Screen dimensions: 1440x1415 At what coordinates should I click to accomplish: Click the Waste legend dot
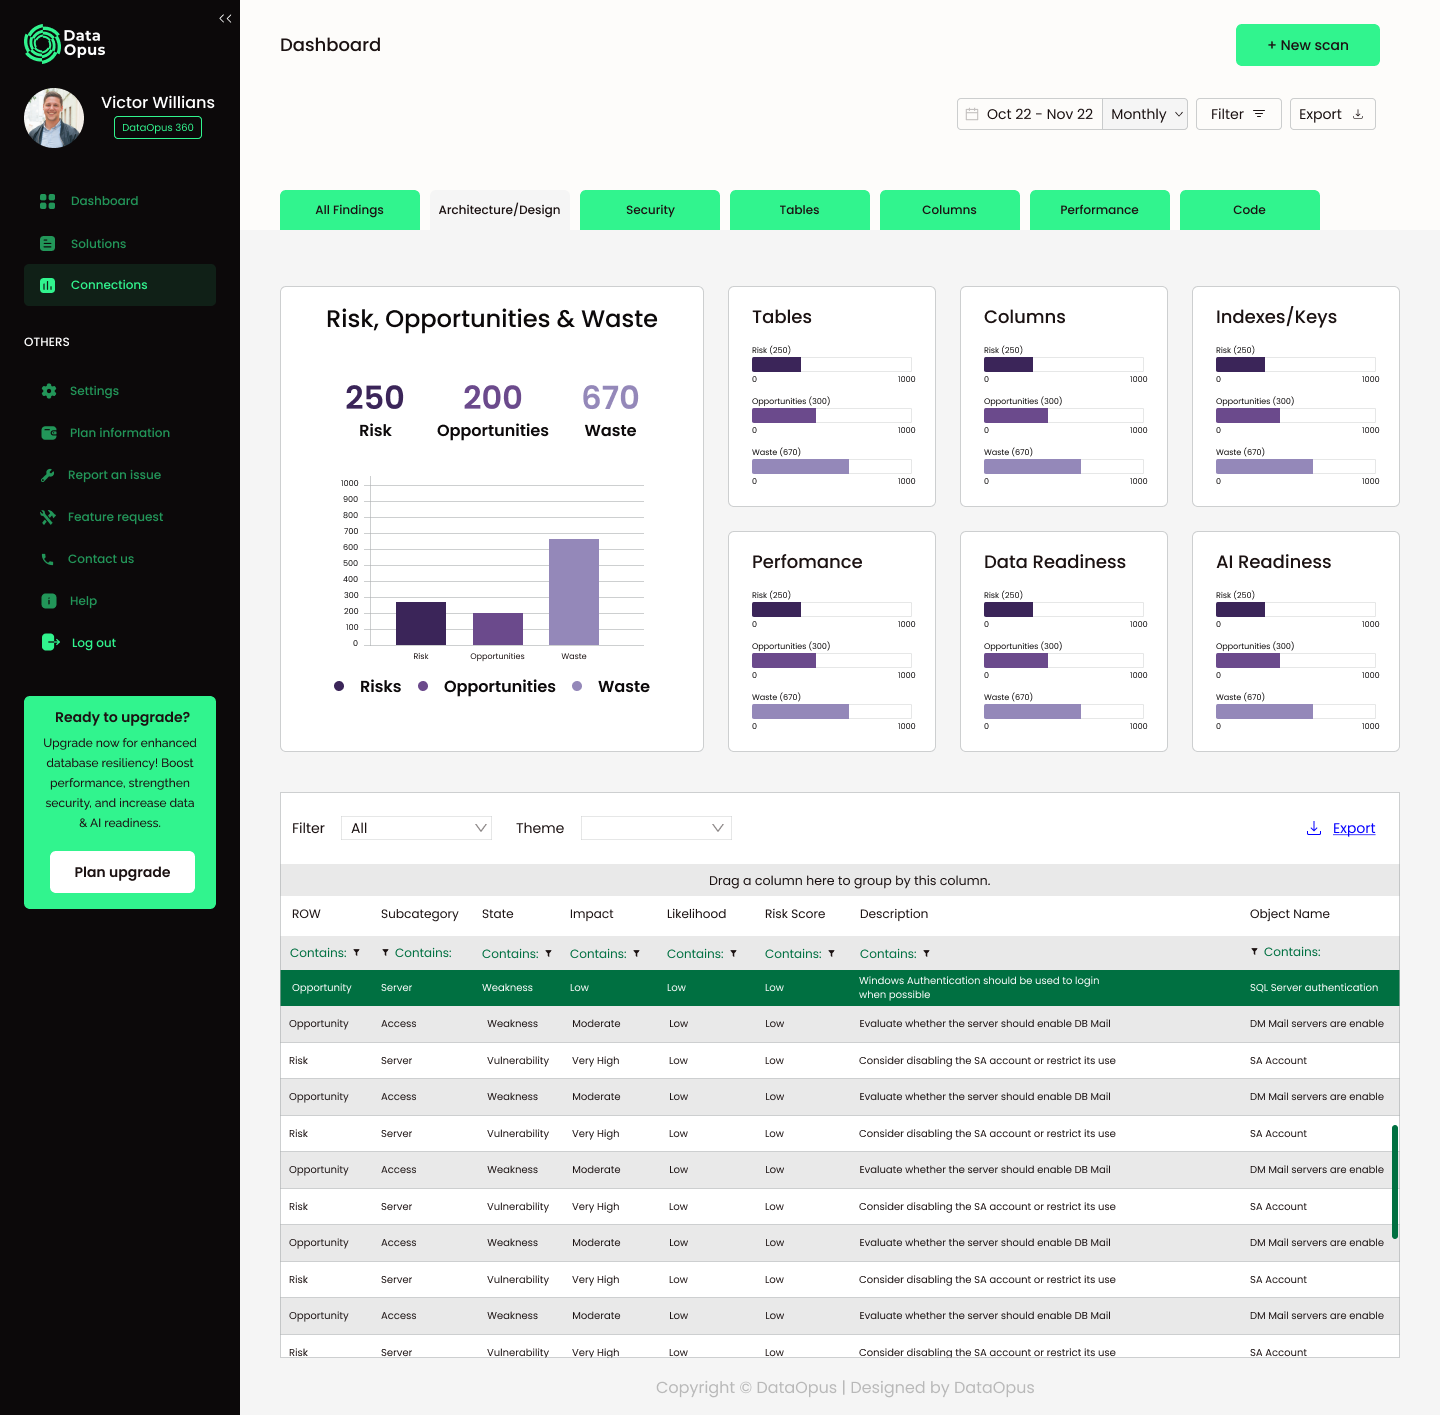(x=577, y=686)
